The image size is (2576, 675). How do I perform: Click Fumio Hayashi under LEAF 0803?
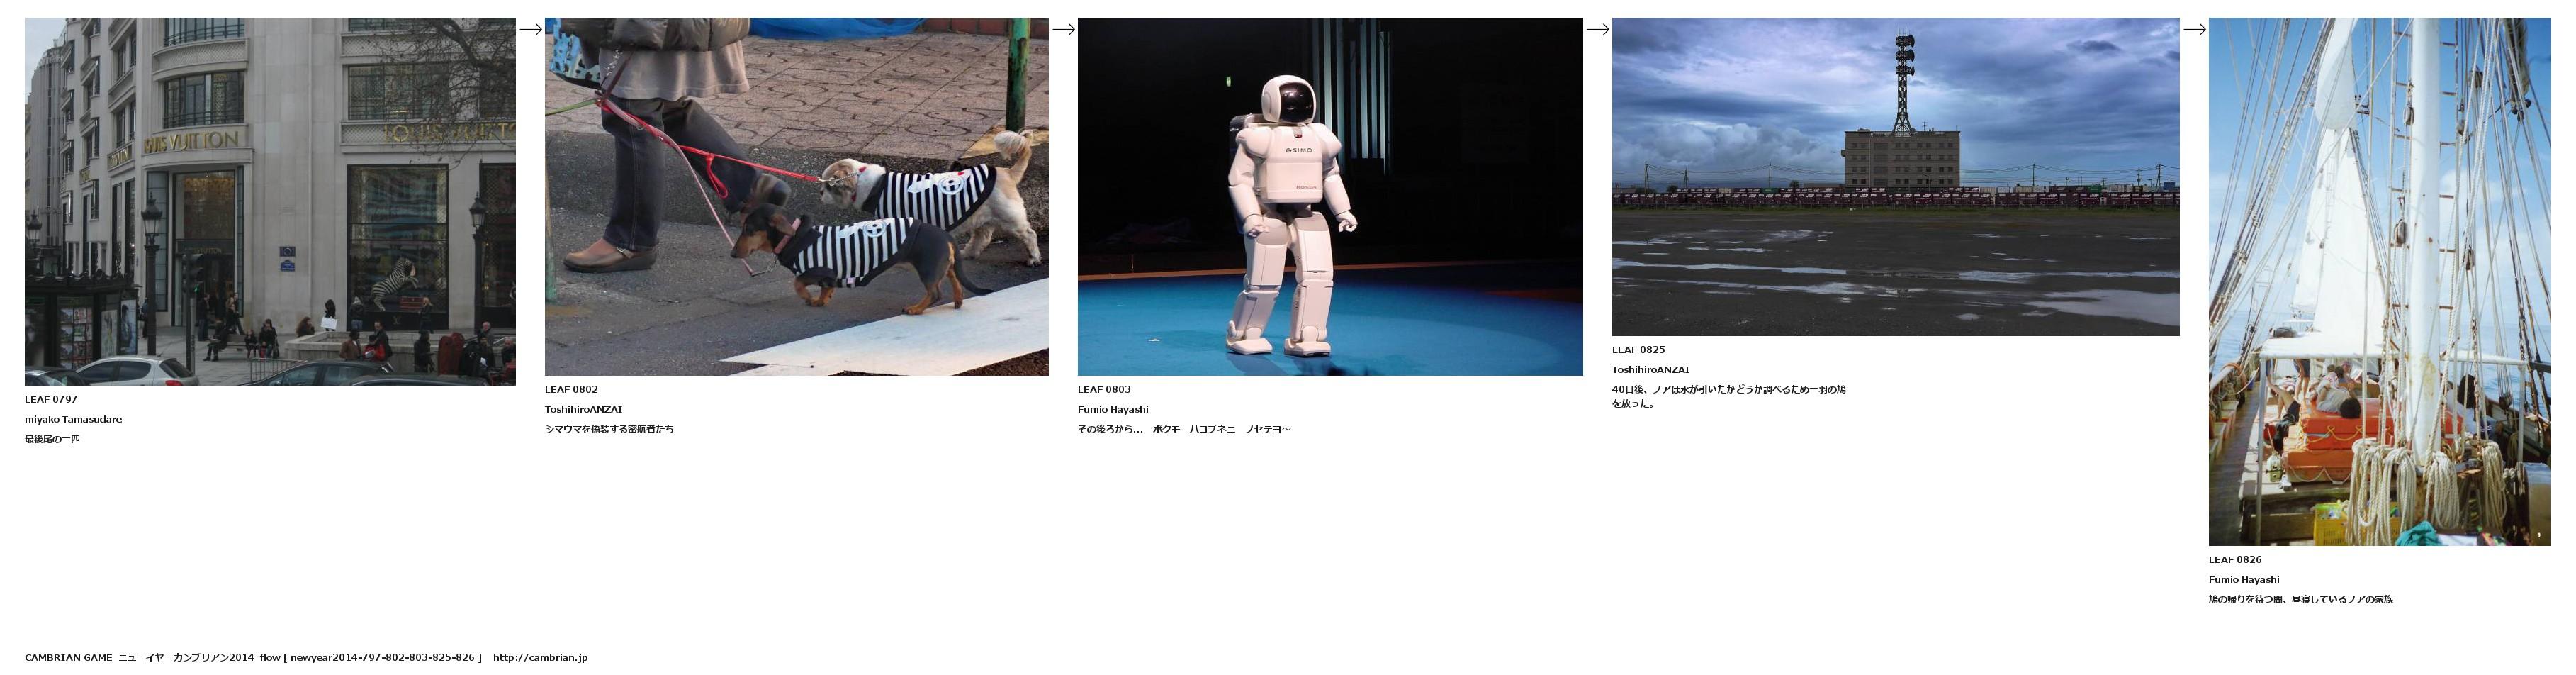click(x=1112, y=410)
